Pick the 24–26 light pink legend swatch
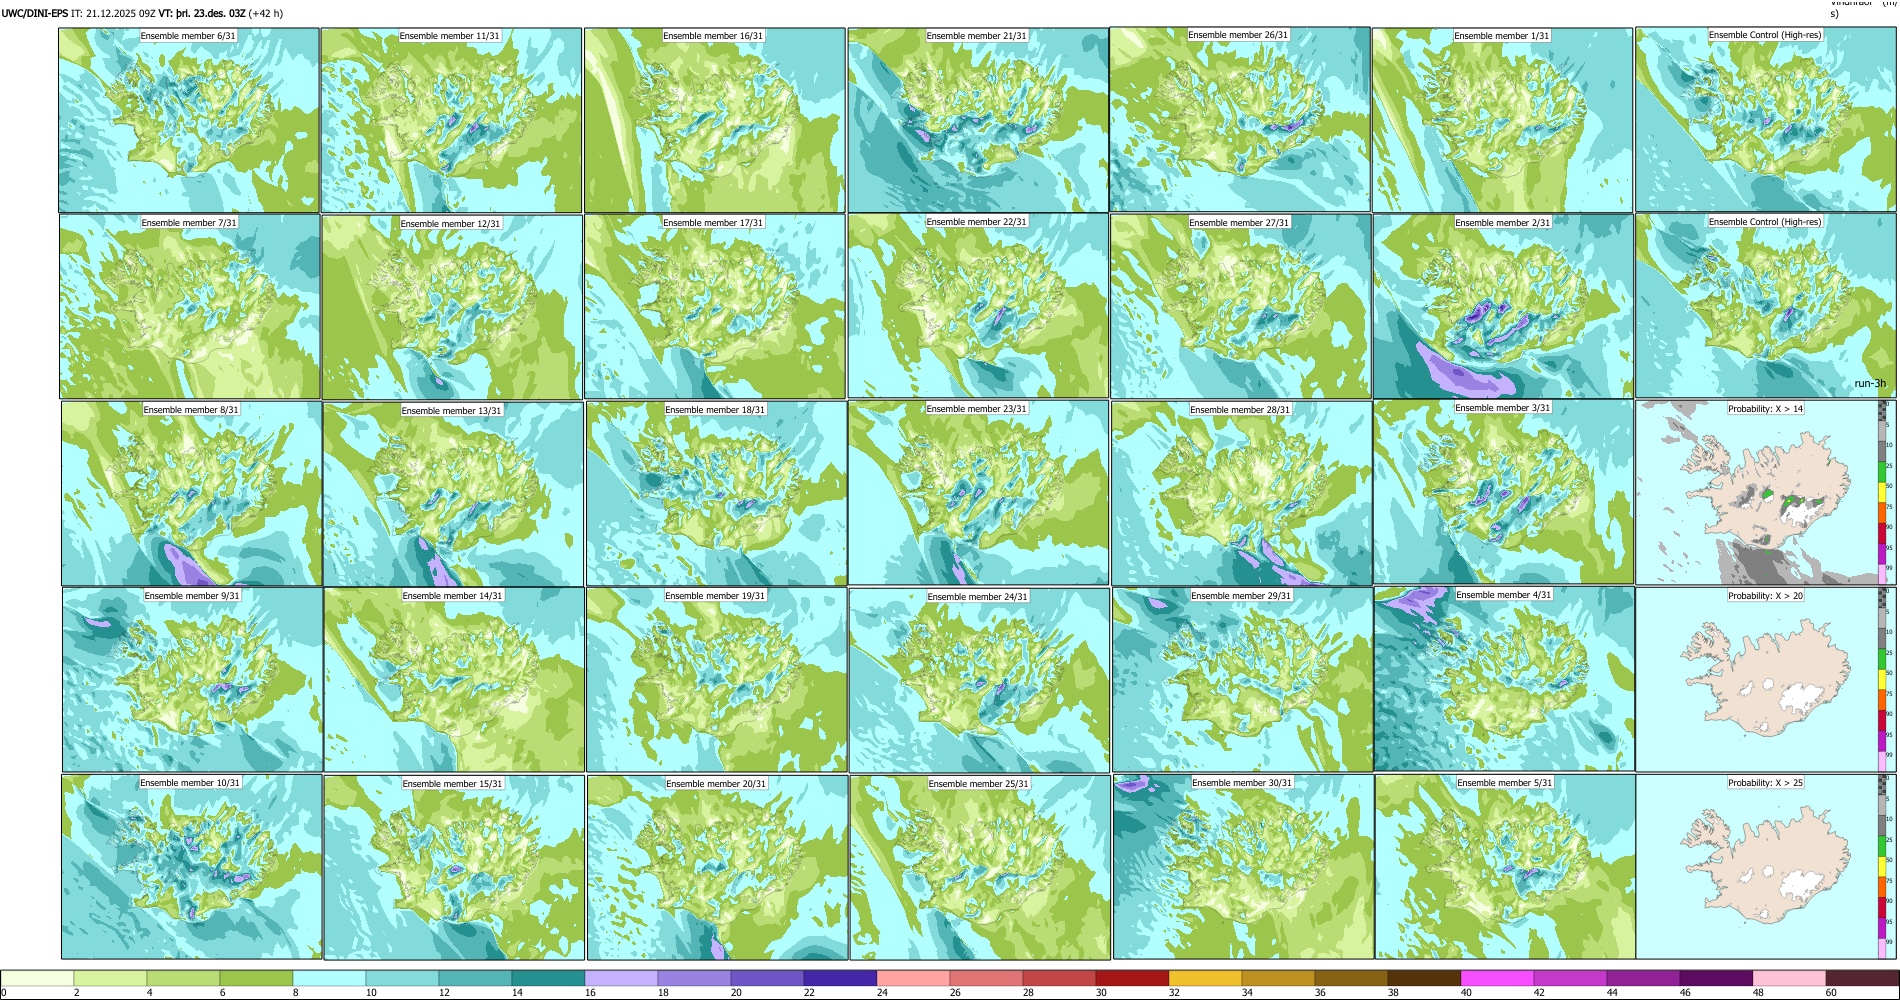 coord(913,978)
